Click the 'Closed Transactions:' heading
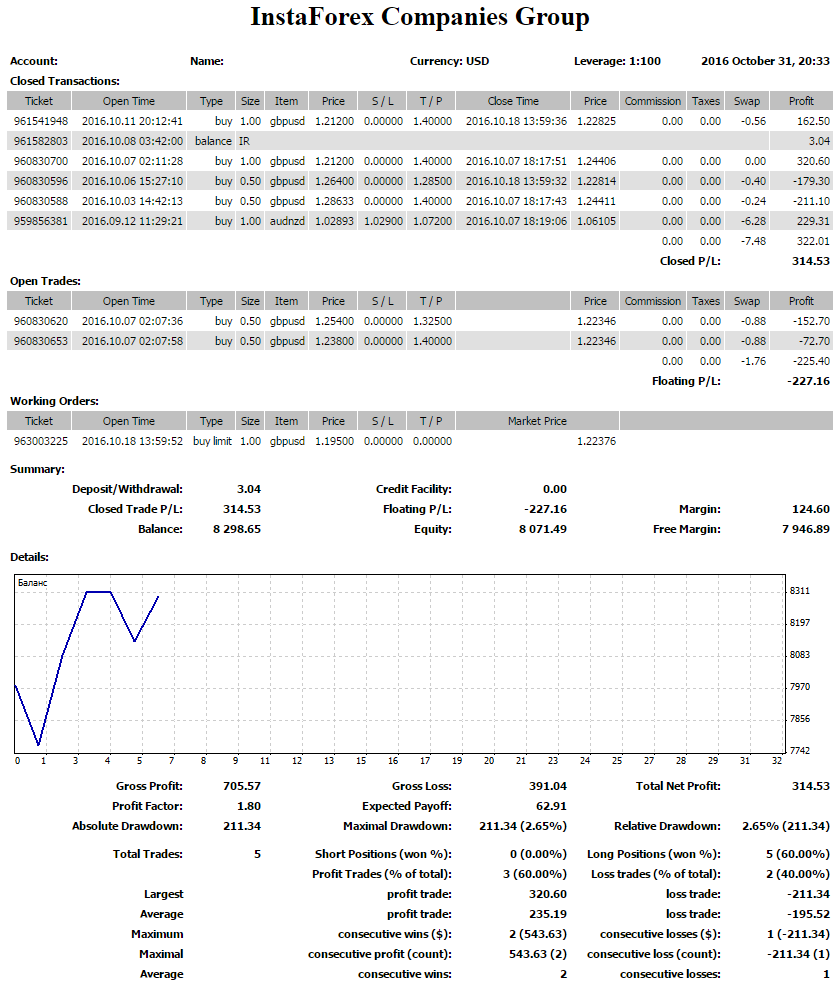Screen dimensions: 840x987 pyautogui.click(x=65, y=81)
